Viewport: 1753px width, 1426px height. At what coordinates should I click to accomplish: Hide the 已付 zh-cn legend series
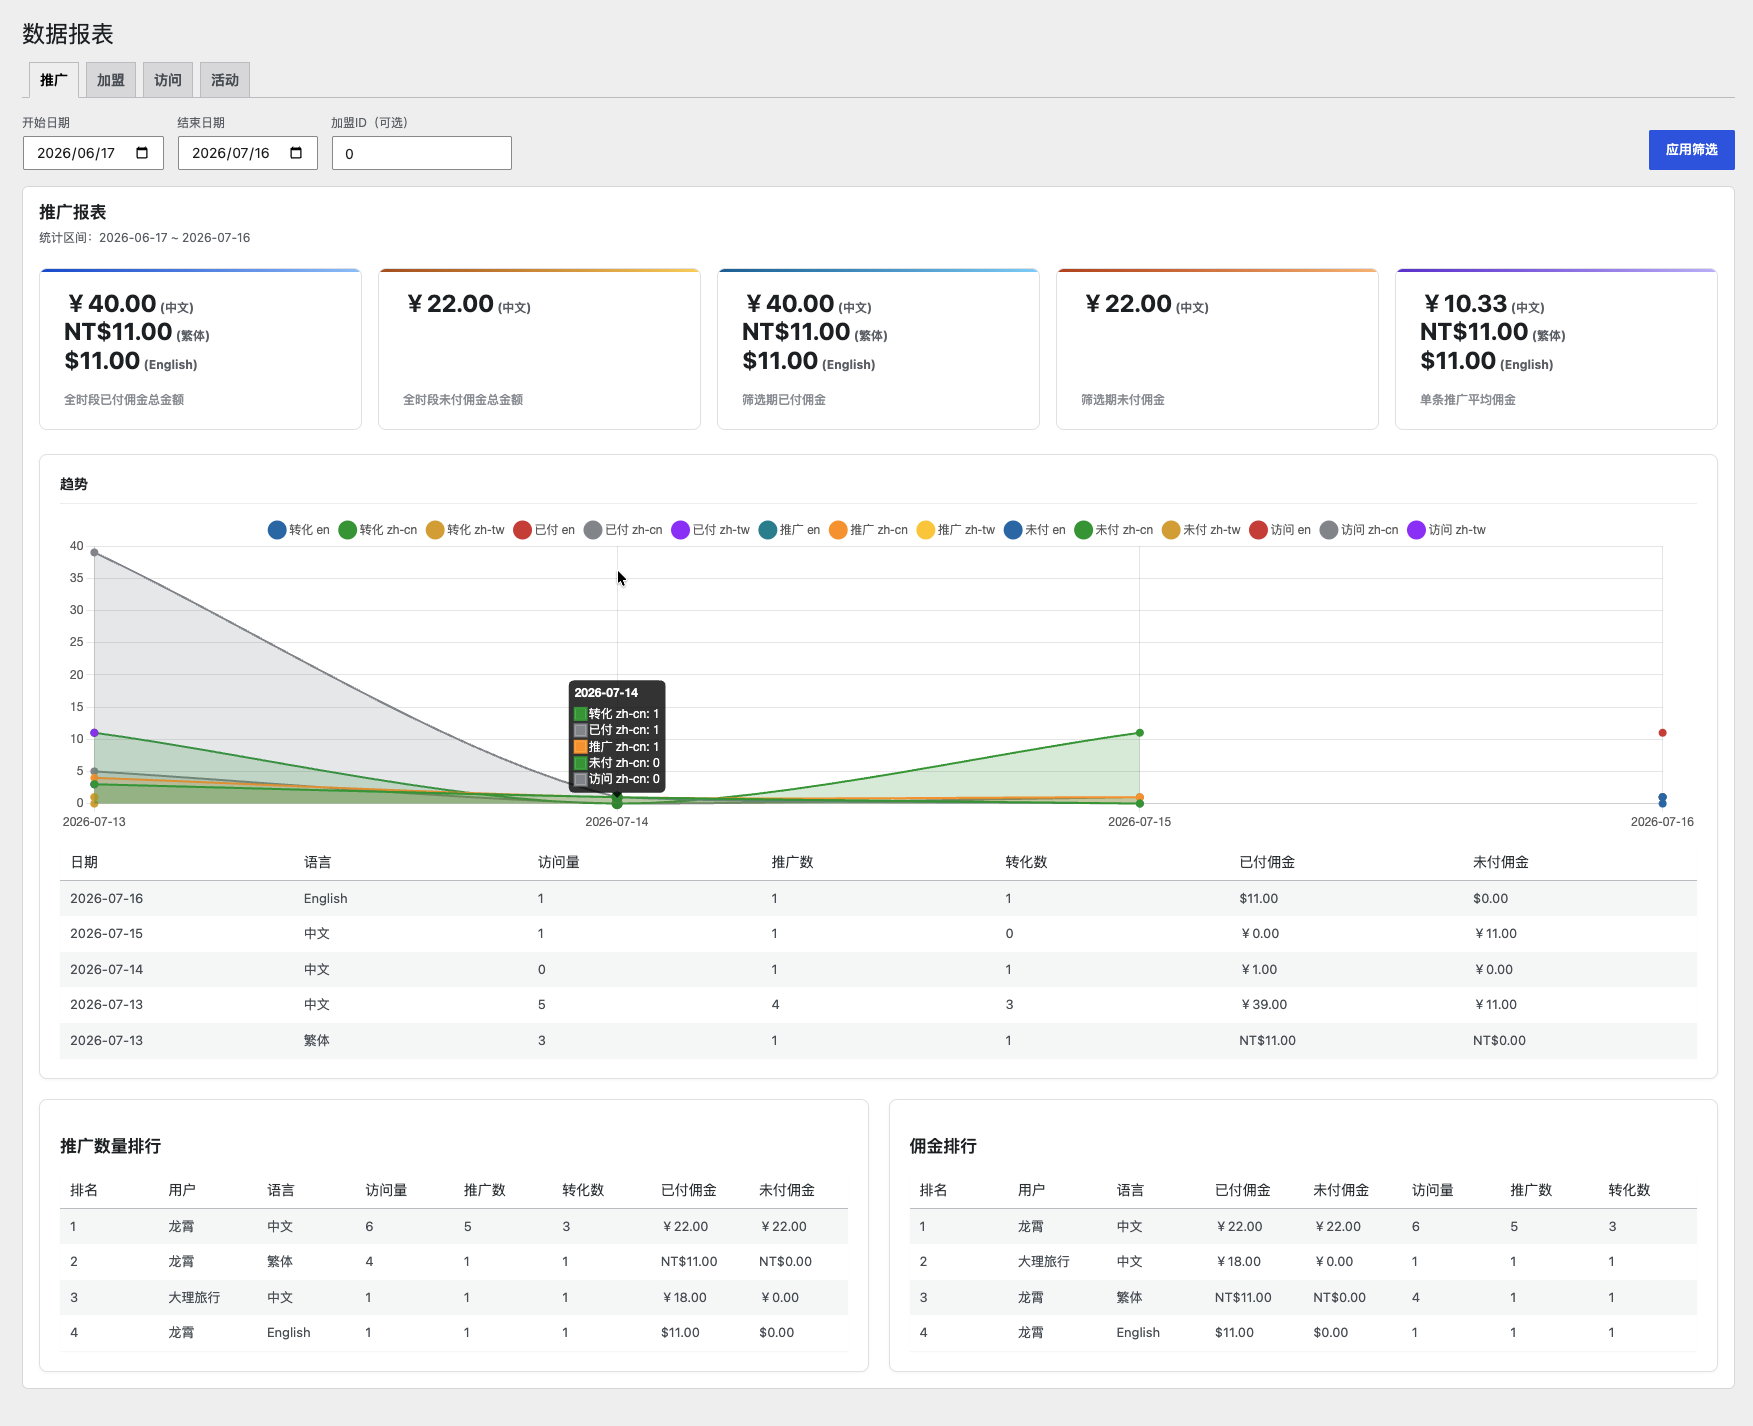click(x=623, y=530)
